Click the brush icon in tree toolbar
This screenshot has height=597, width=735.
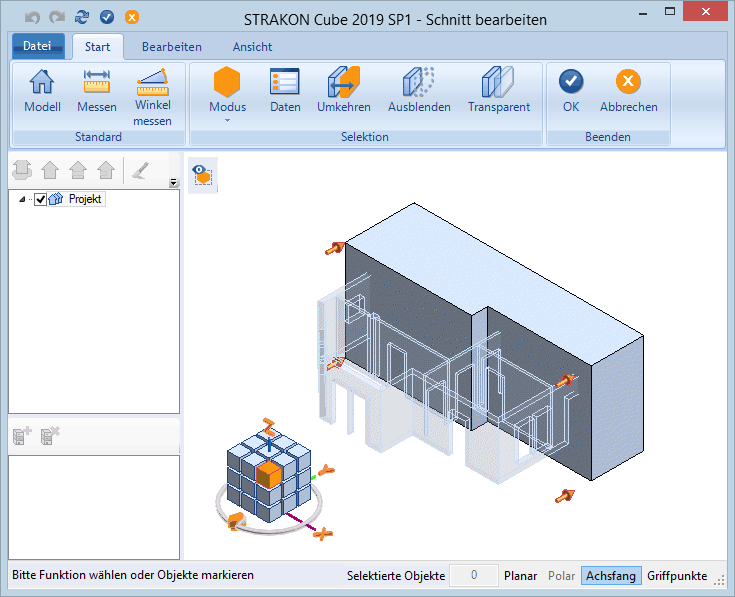coord(141,170)
